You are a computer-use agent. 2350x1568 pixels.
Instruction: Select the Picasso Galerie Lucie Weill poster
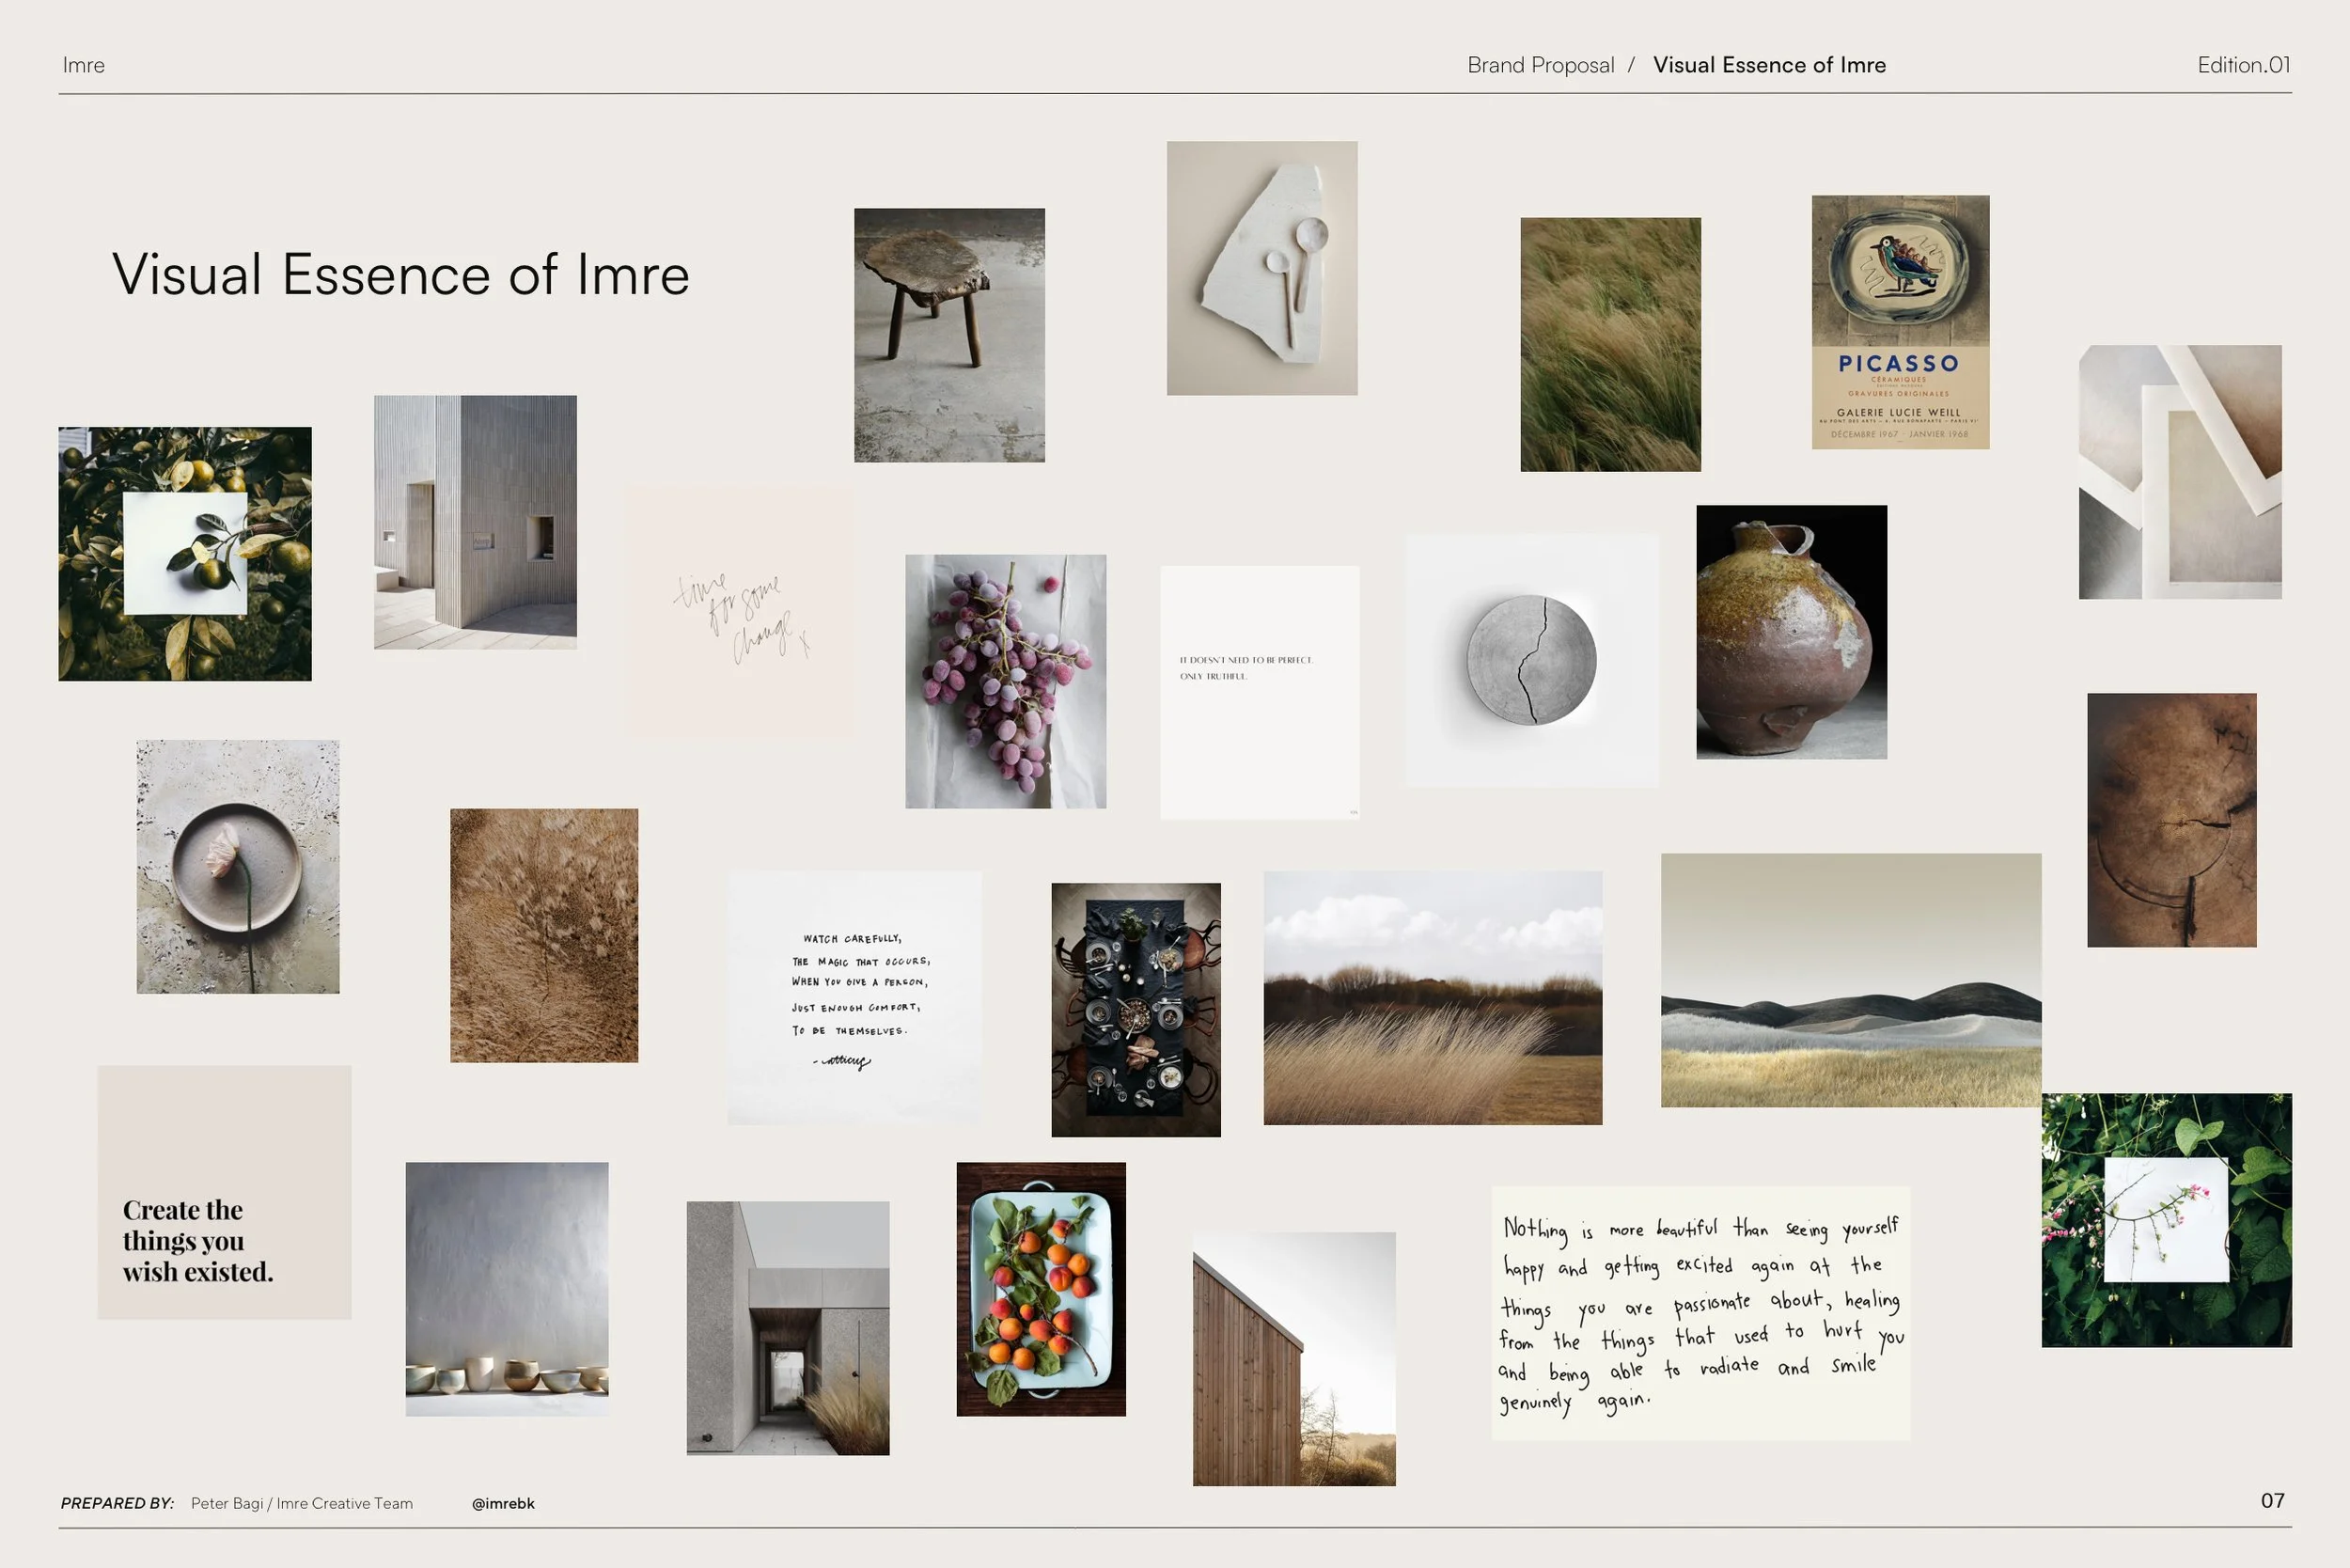[x=1900, y=322]
